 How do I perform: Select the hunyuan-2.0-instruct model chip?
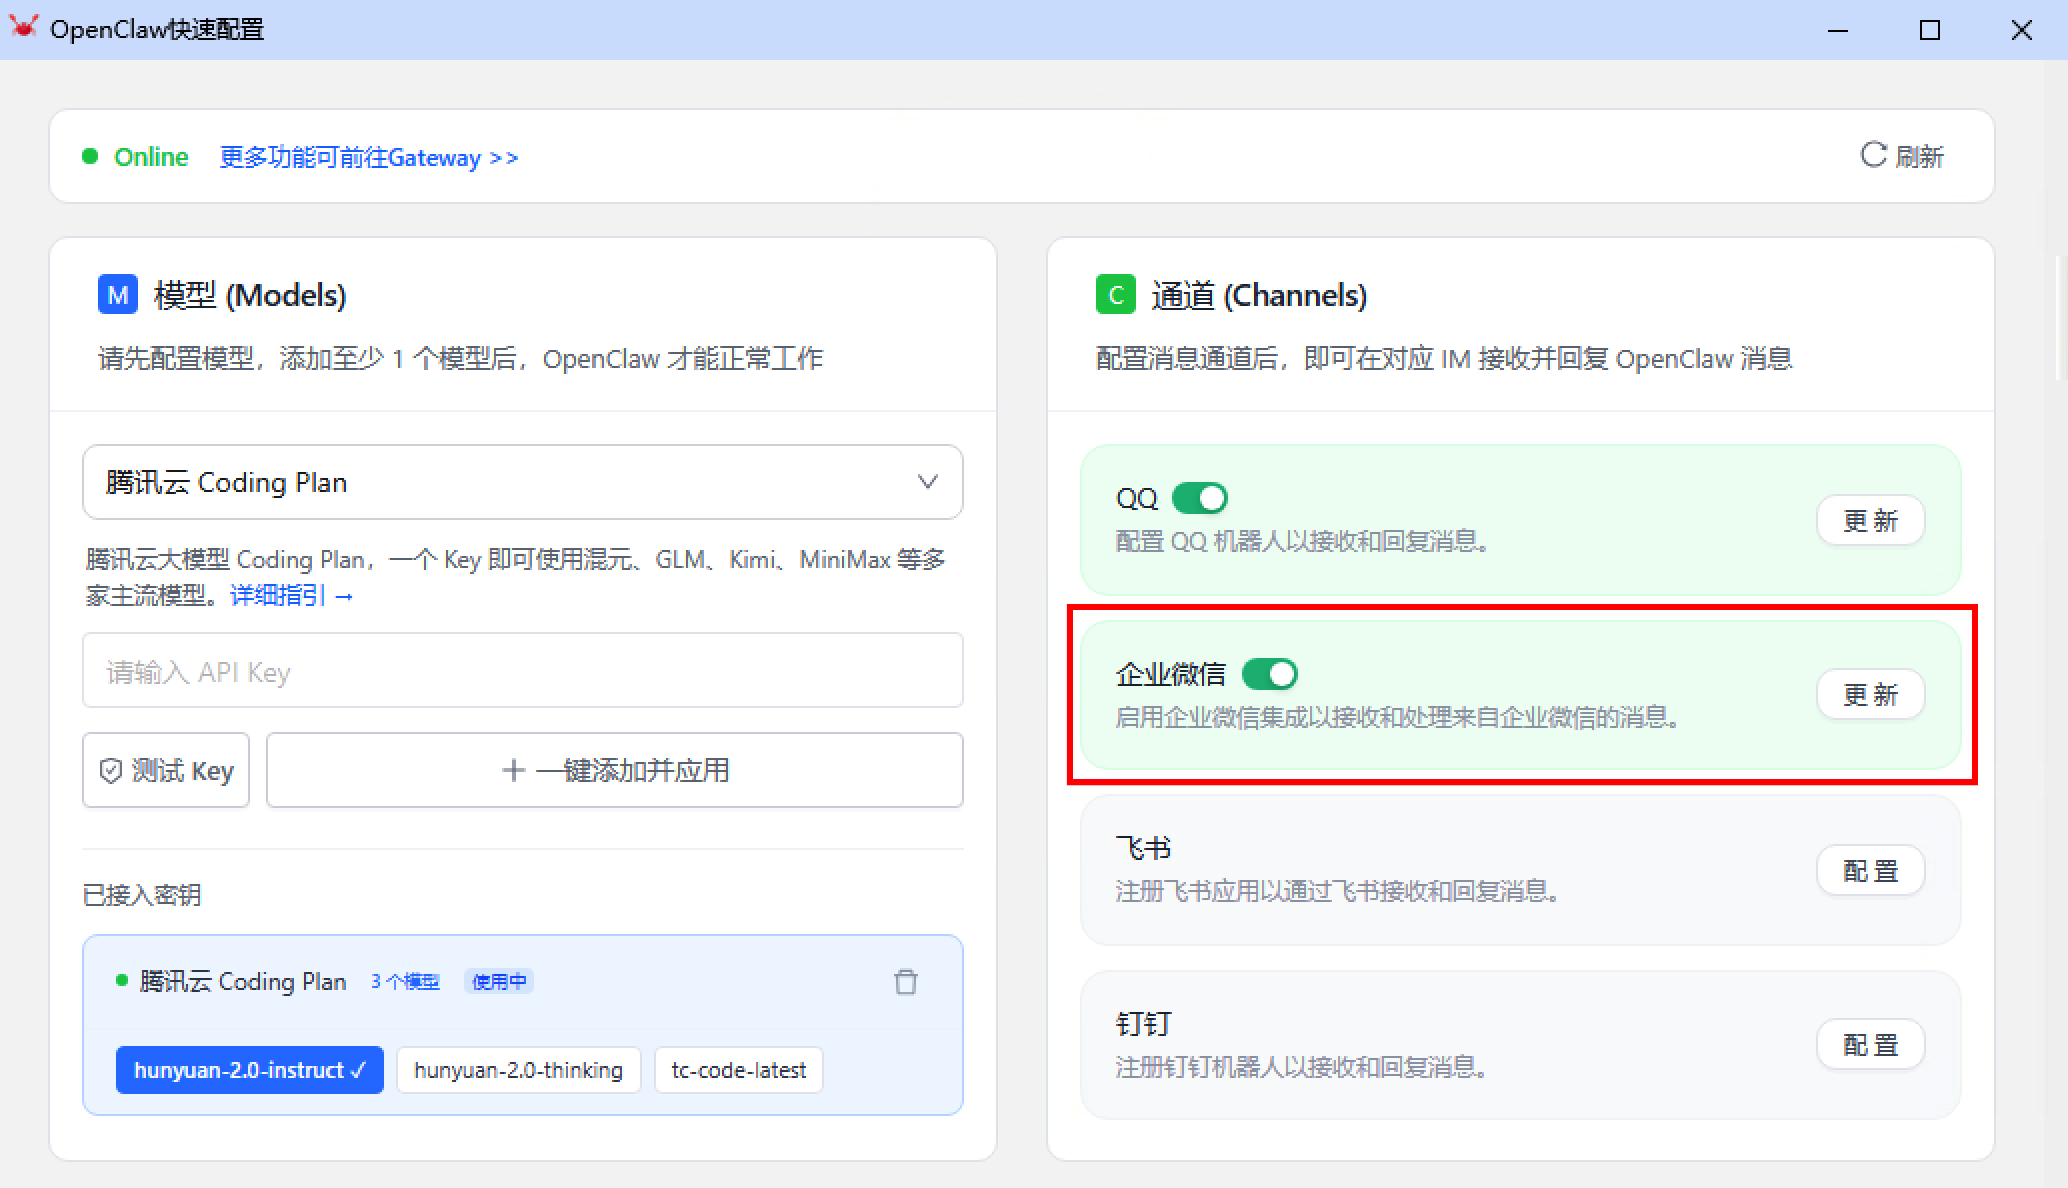(x=249, y=1070)
